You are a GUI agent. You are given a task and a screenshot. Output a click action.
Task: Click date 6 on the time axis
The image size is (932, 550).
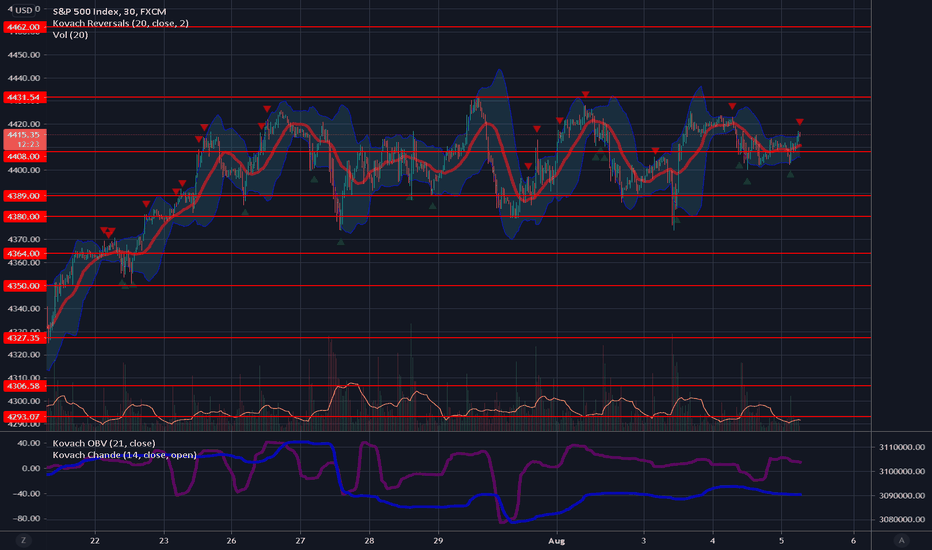click(854, 540)
